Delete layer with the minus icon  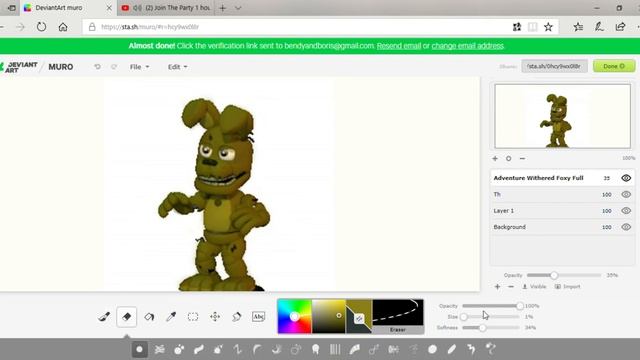click(511, 287)
